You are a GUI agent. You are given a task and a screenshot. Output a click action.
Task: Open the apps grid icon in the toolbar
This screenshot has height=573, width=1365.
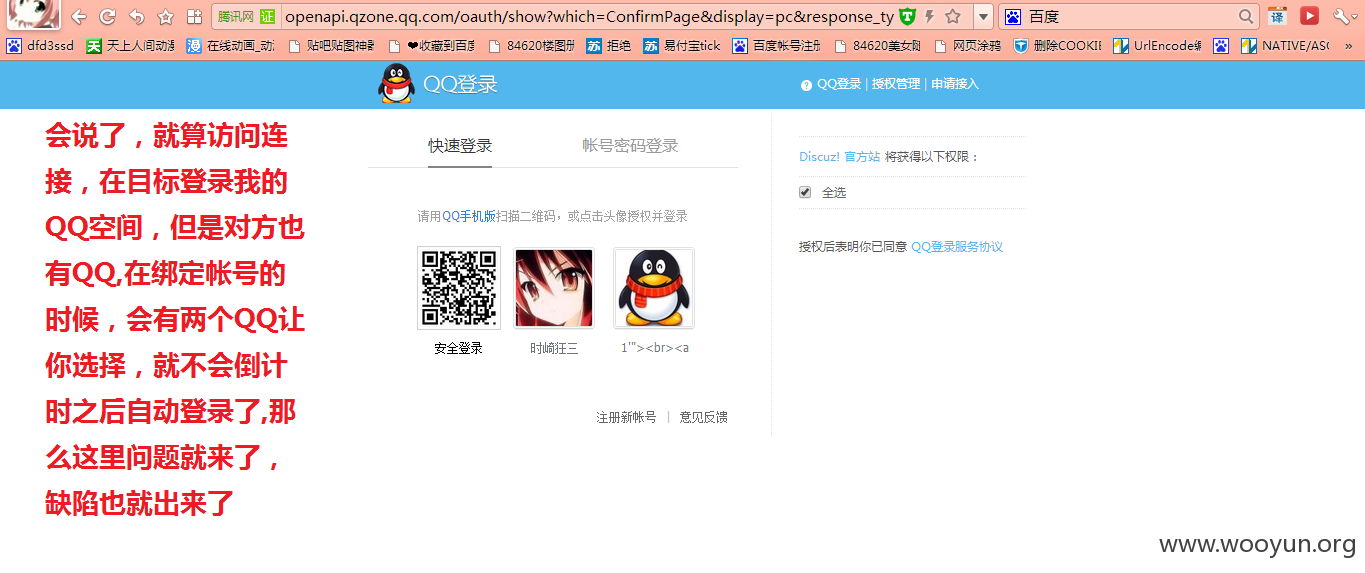tap(194, 17)
